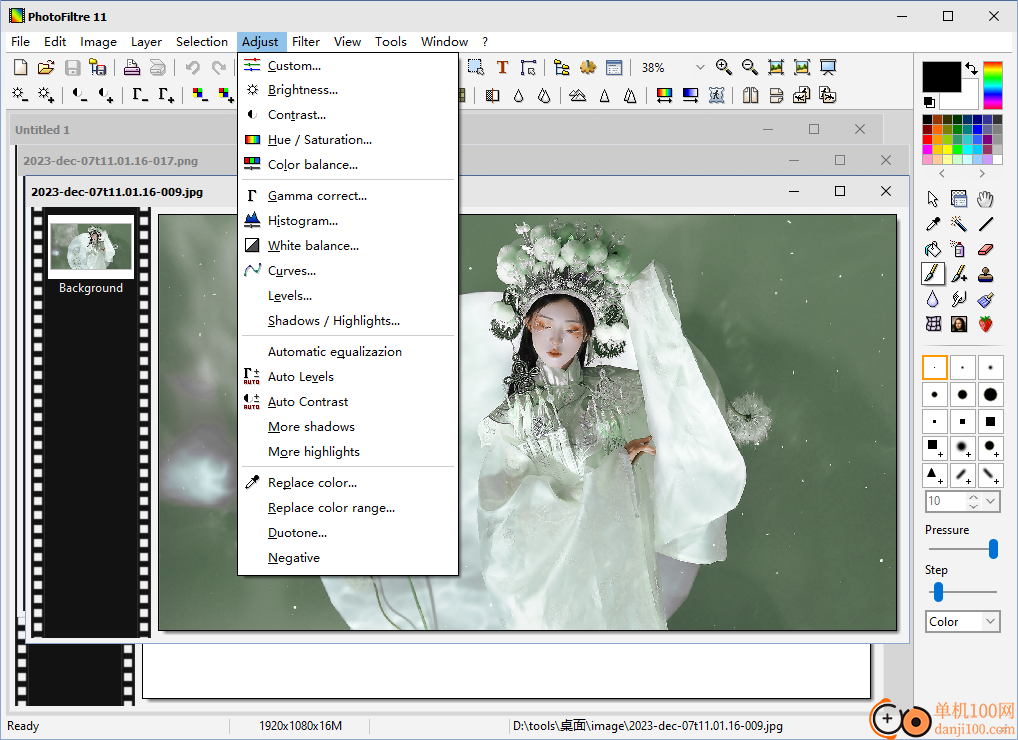
Task: Adjust the Step slider handle
Action: pos(938,591)
